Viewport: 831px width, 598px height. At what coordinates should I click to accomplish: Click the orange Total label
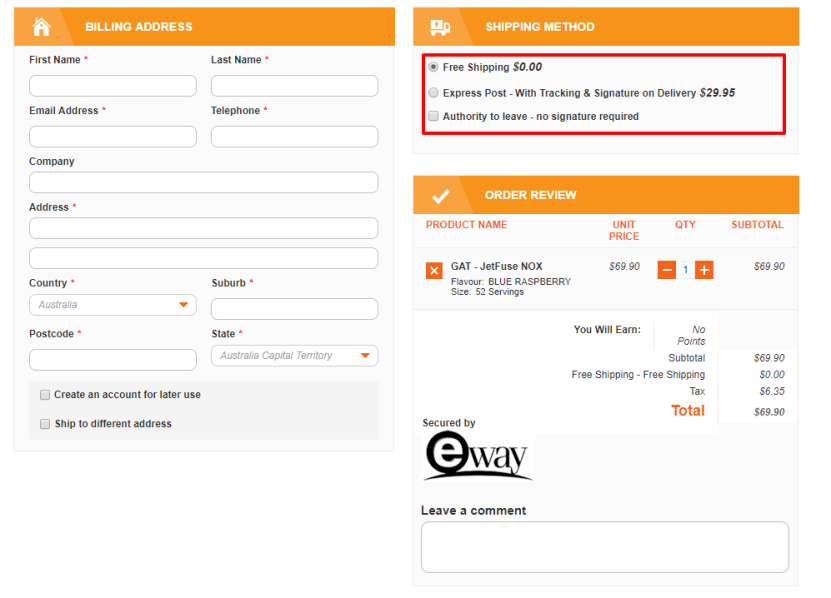(688, 411)
